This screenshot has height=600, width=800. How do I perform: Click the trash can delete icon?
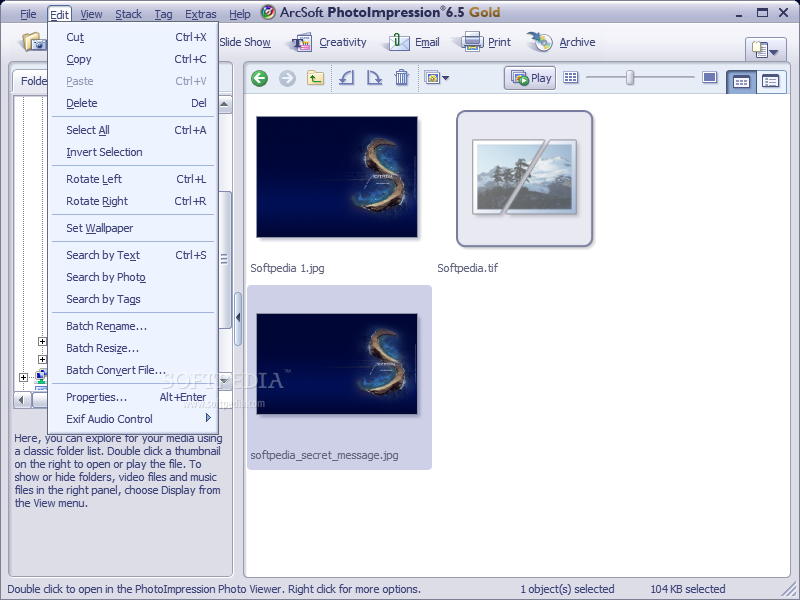tap(402, 78)
